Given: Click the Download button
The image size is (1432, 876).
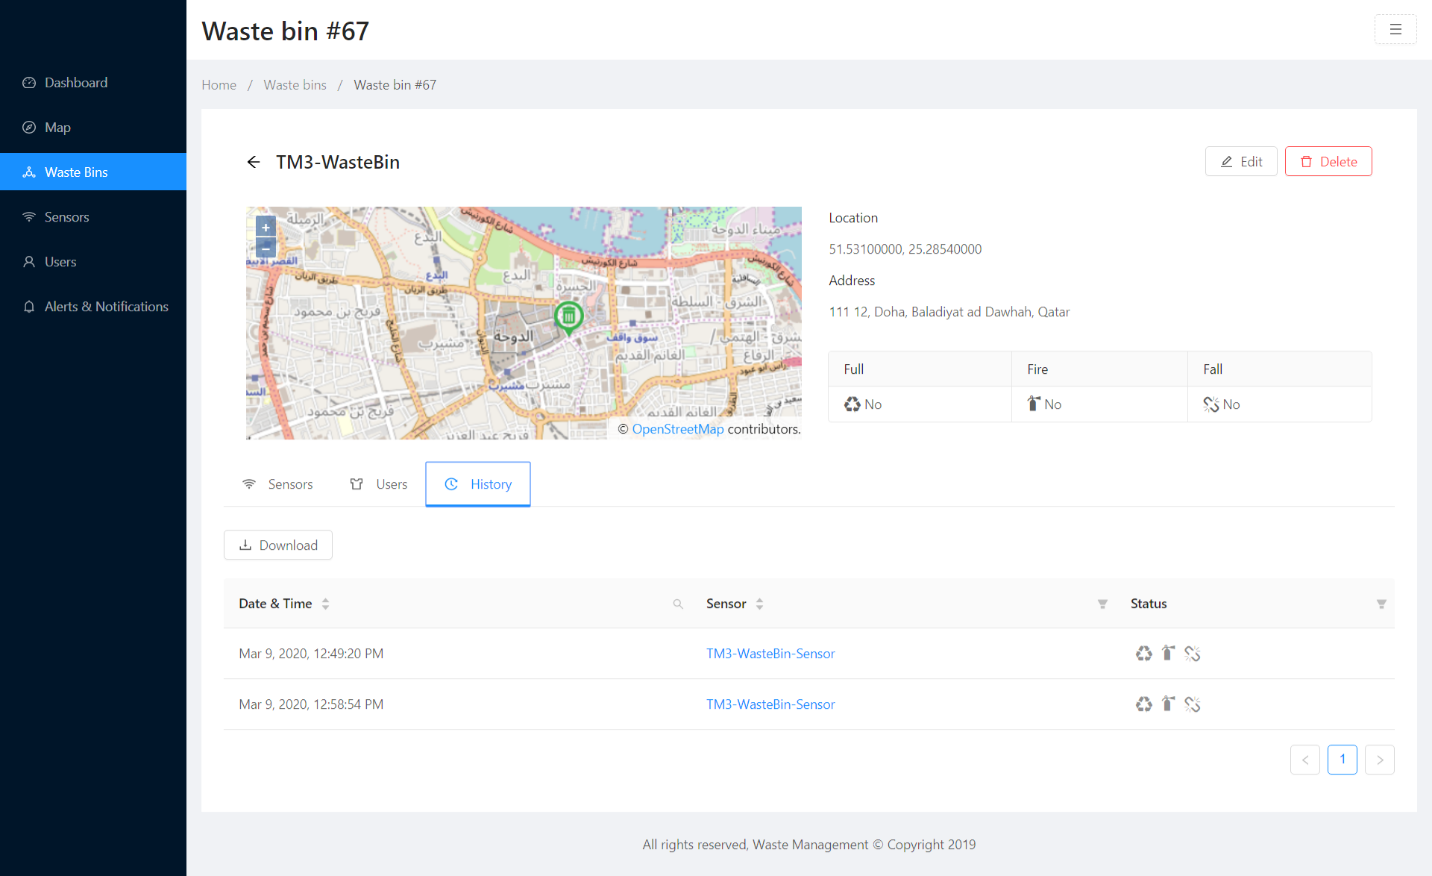Looking at the screenshot, I should pos(278,545).
